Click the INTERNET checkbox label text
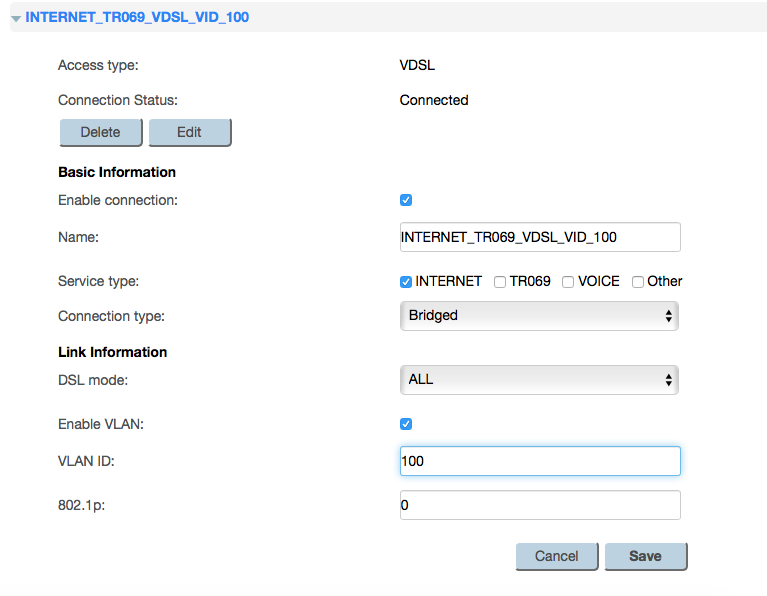Image resolution: width=767 pixels, height=596 pixels. [449, 281]
